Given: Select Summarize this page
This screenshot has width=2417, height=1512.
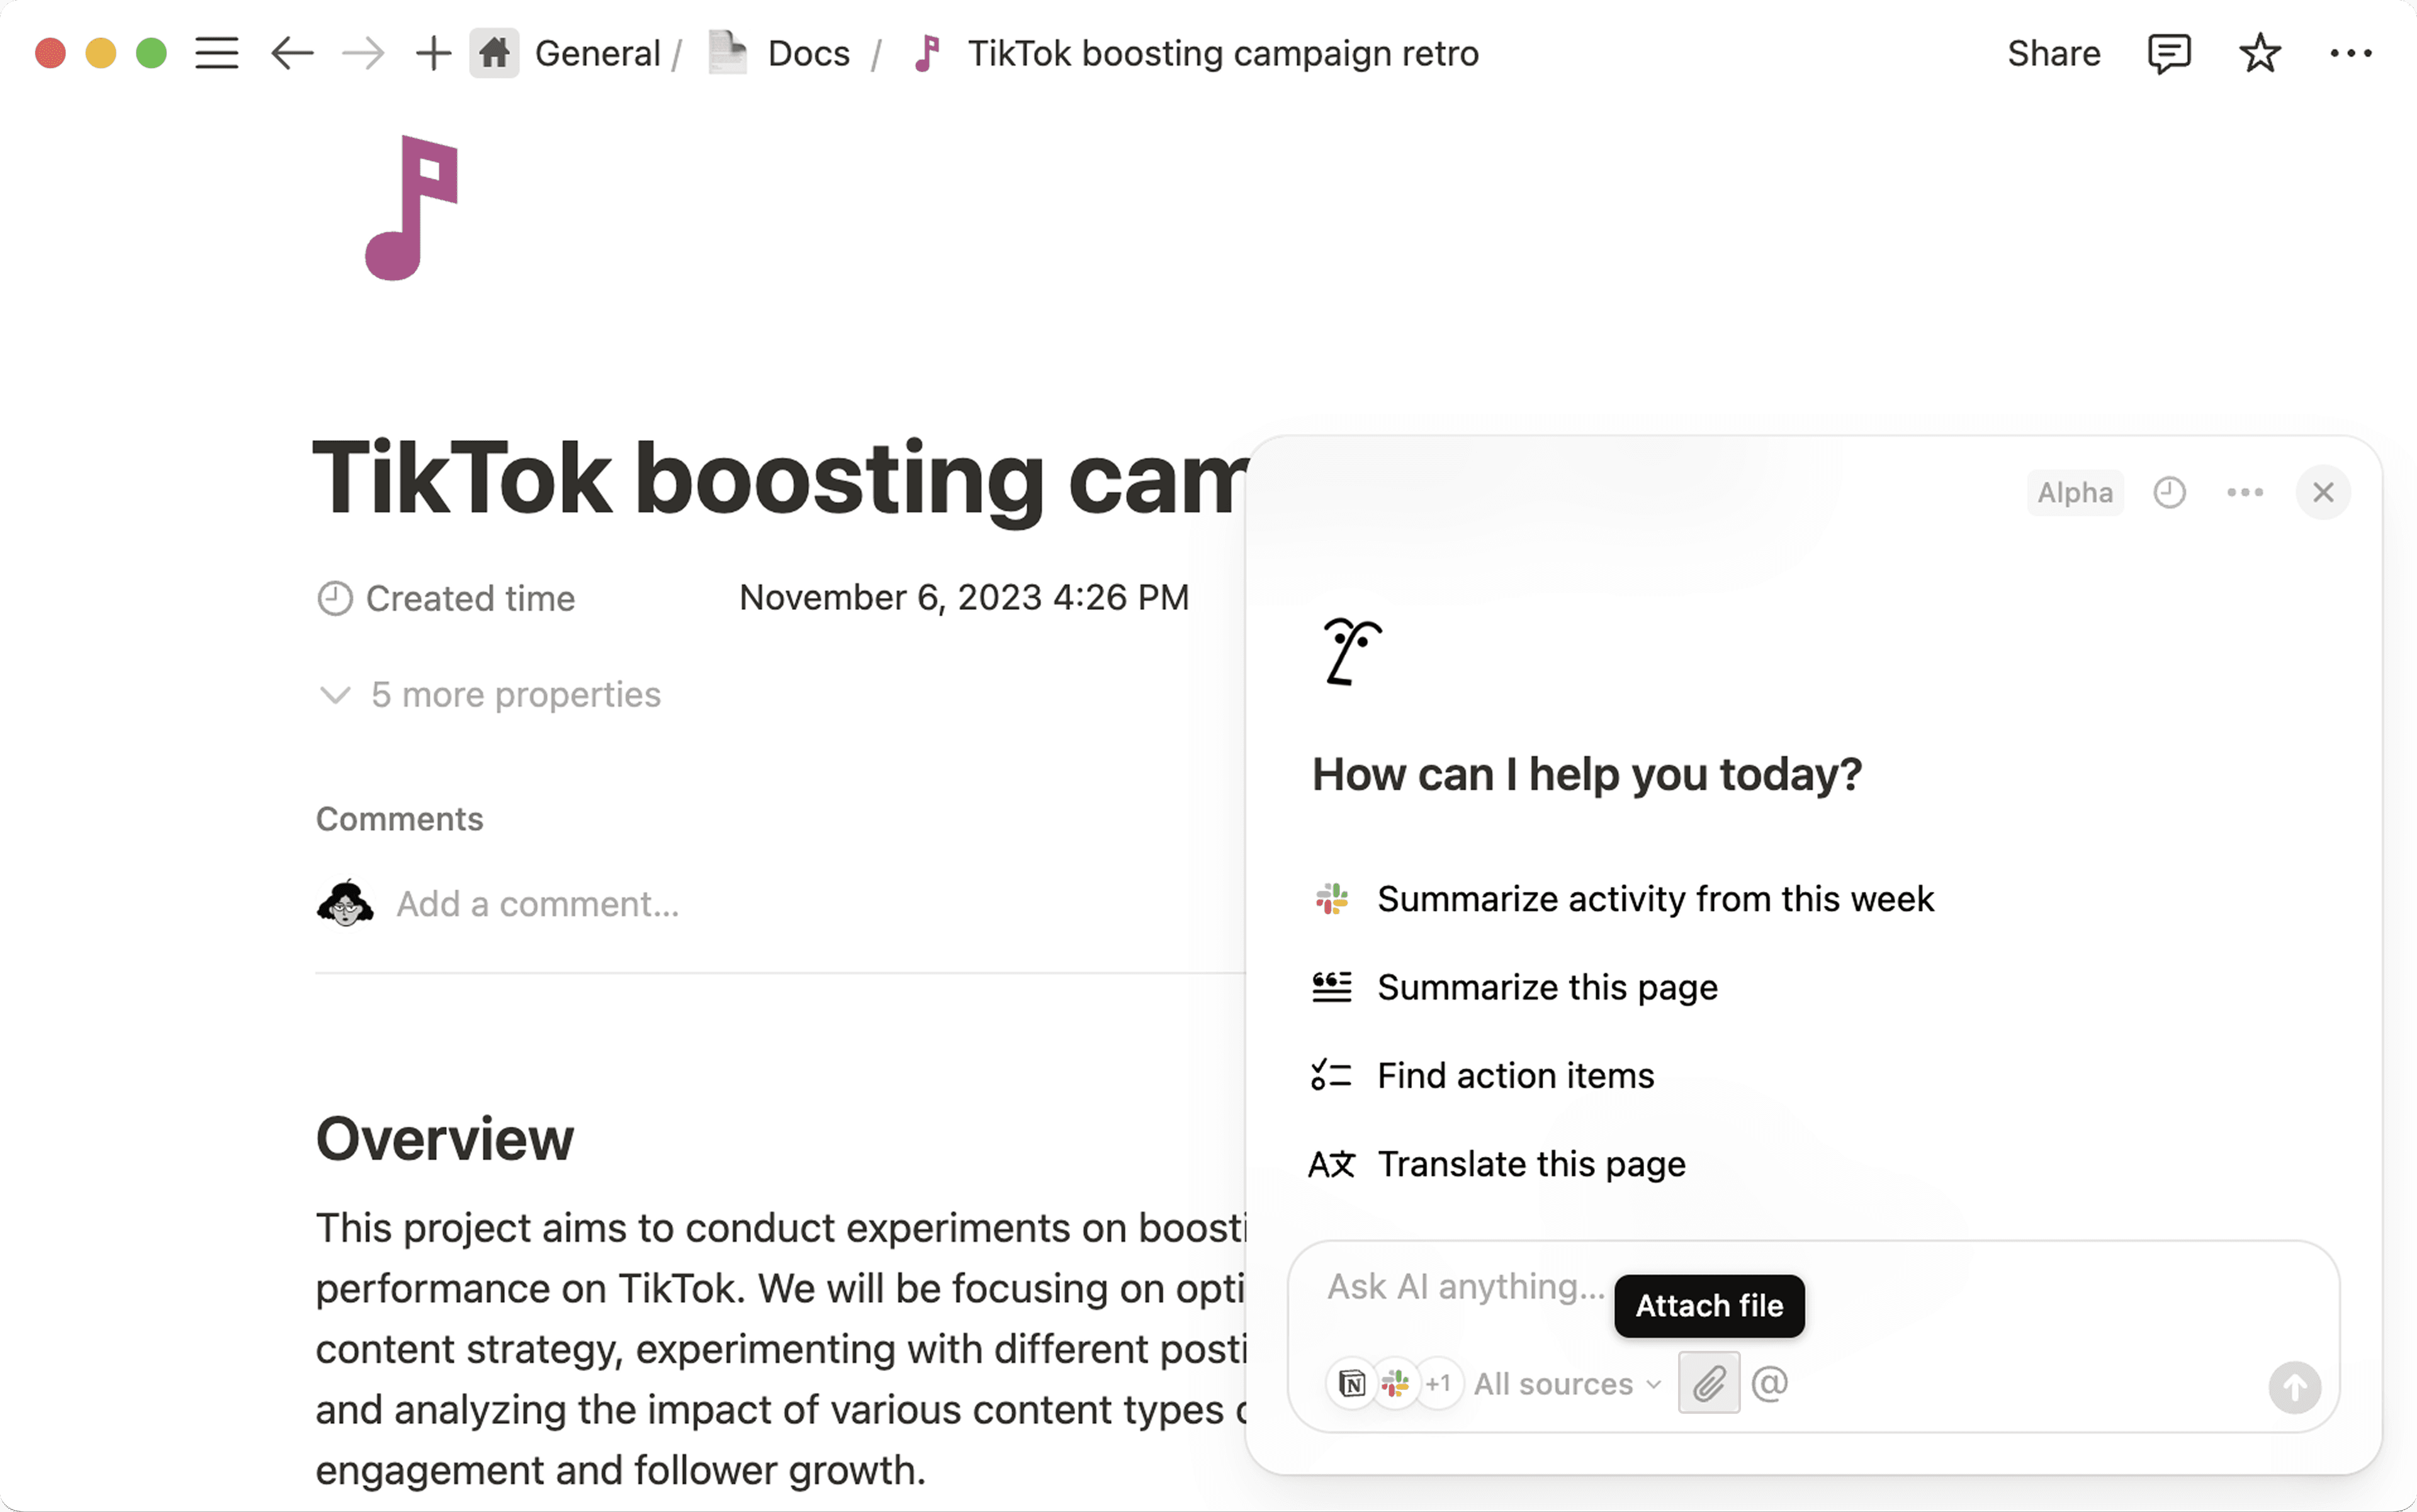Looking at the screenshot, I should pos(1546,987).
